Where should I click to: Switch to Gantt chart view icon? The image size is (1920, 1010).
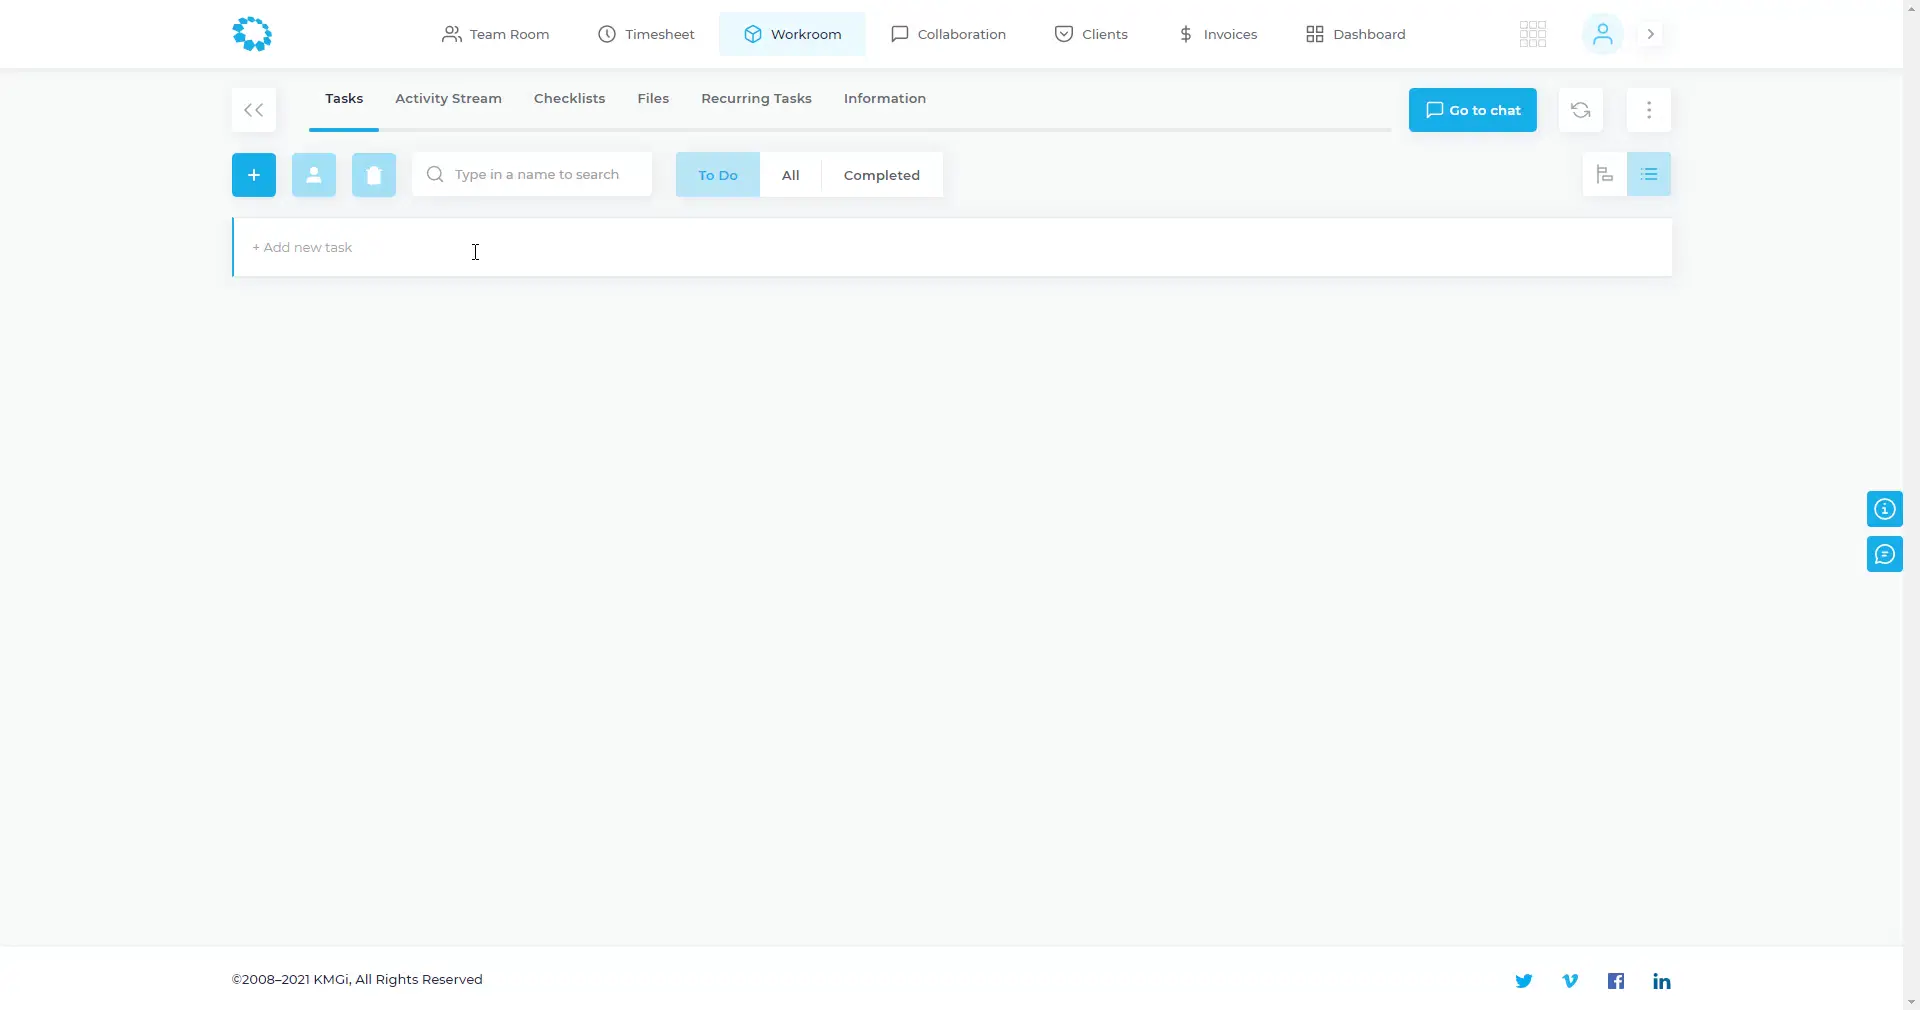pyautogui.click(x=1605, y=175)
